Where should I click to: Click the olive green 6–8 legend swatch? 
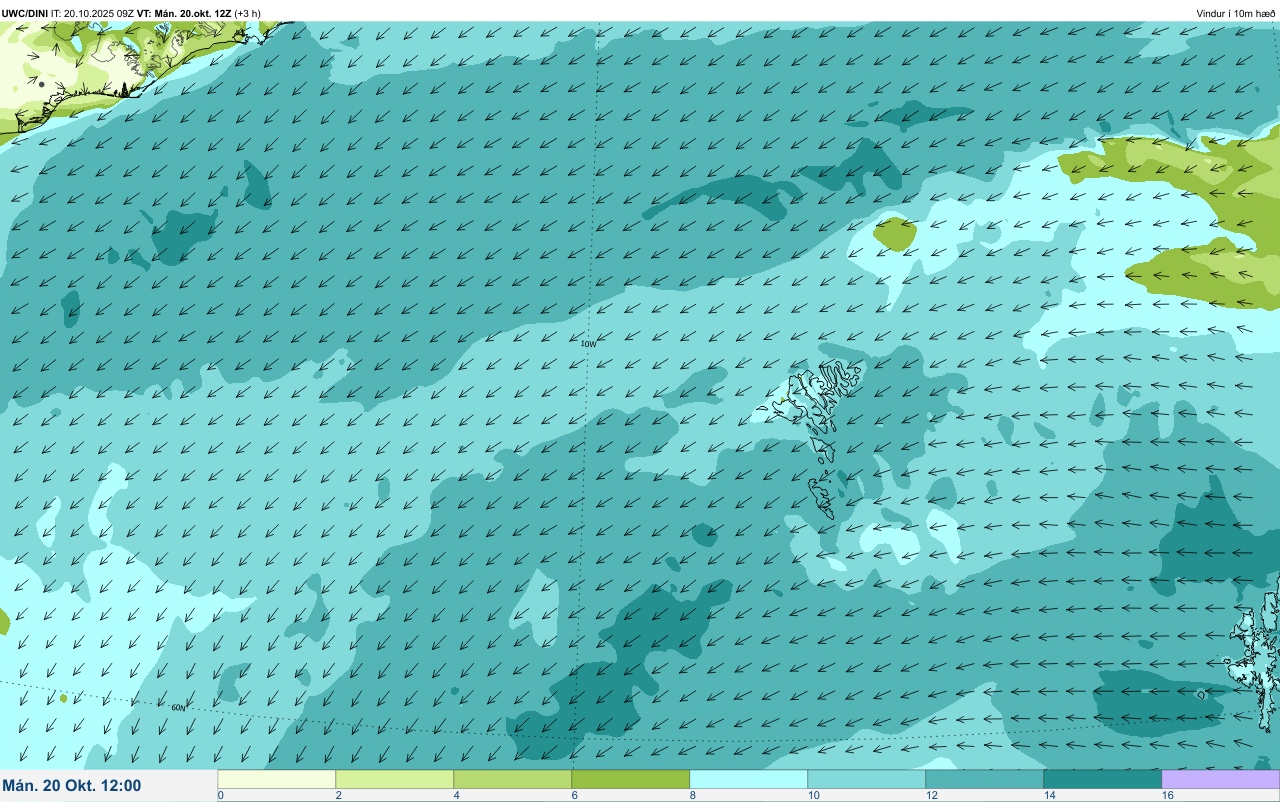coord(631,779)
